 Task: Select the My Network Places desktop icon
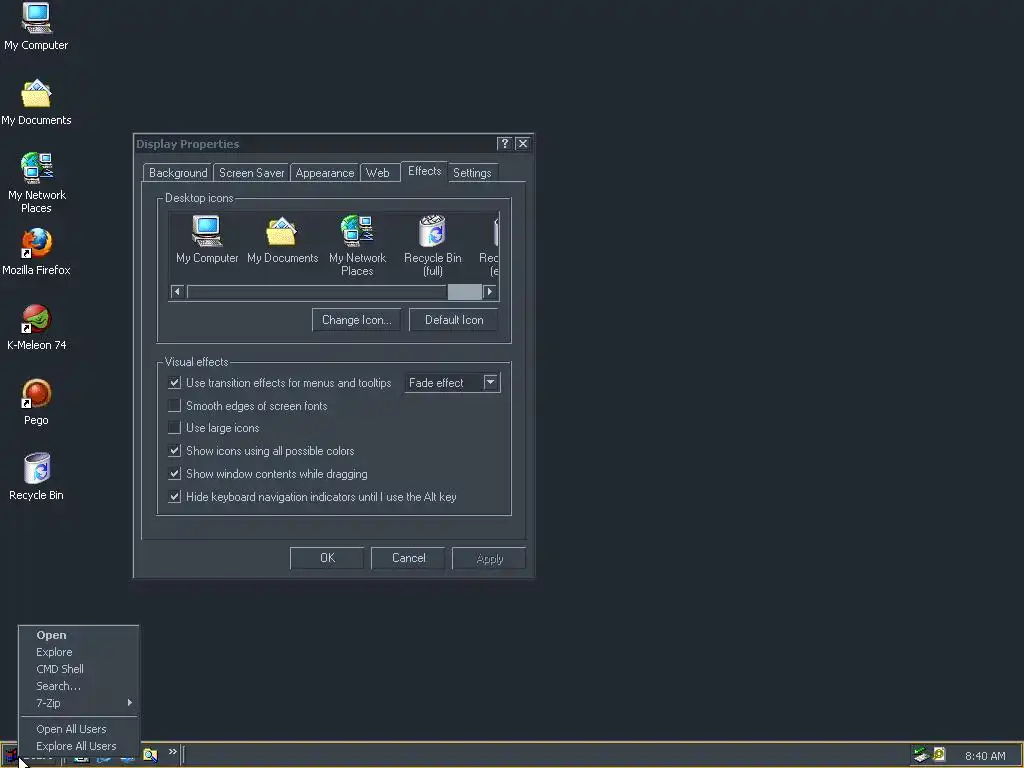point(37,183)
